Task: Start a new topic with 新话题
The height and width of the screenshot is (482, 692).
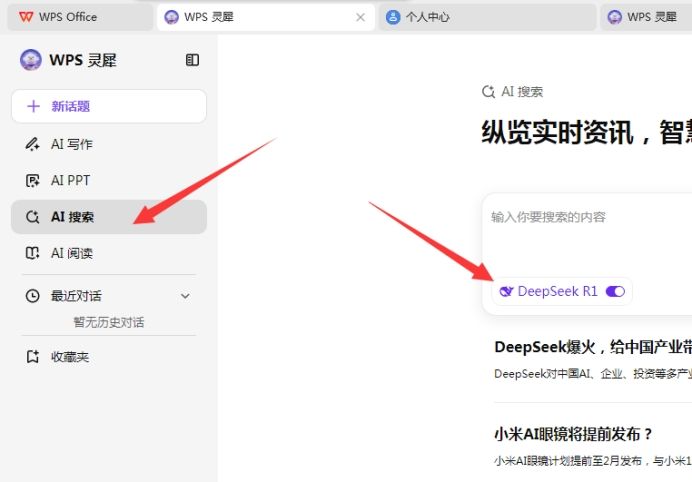Action: (108, 106)
